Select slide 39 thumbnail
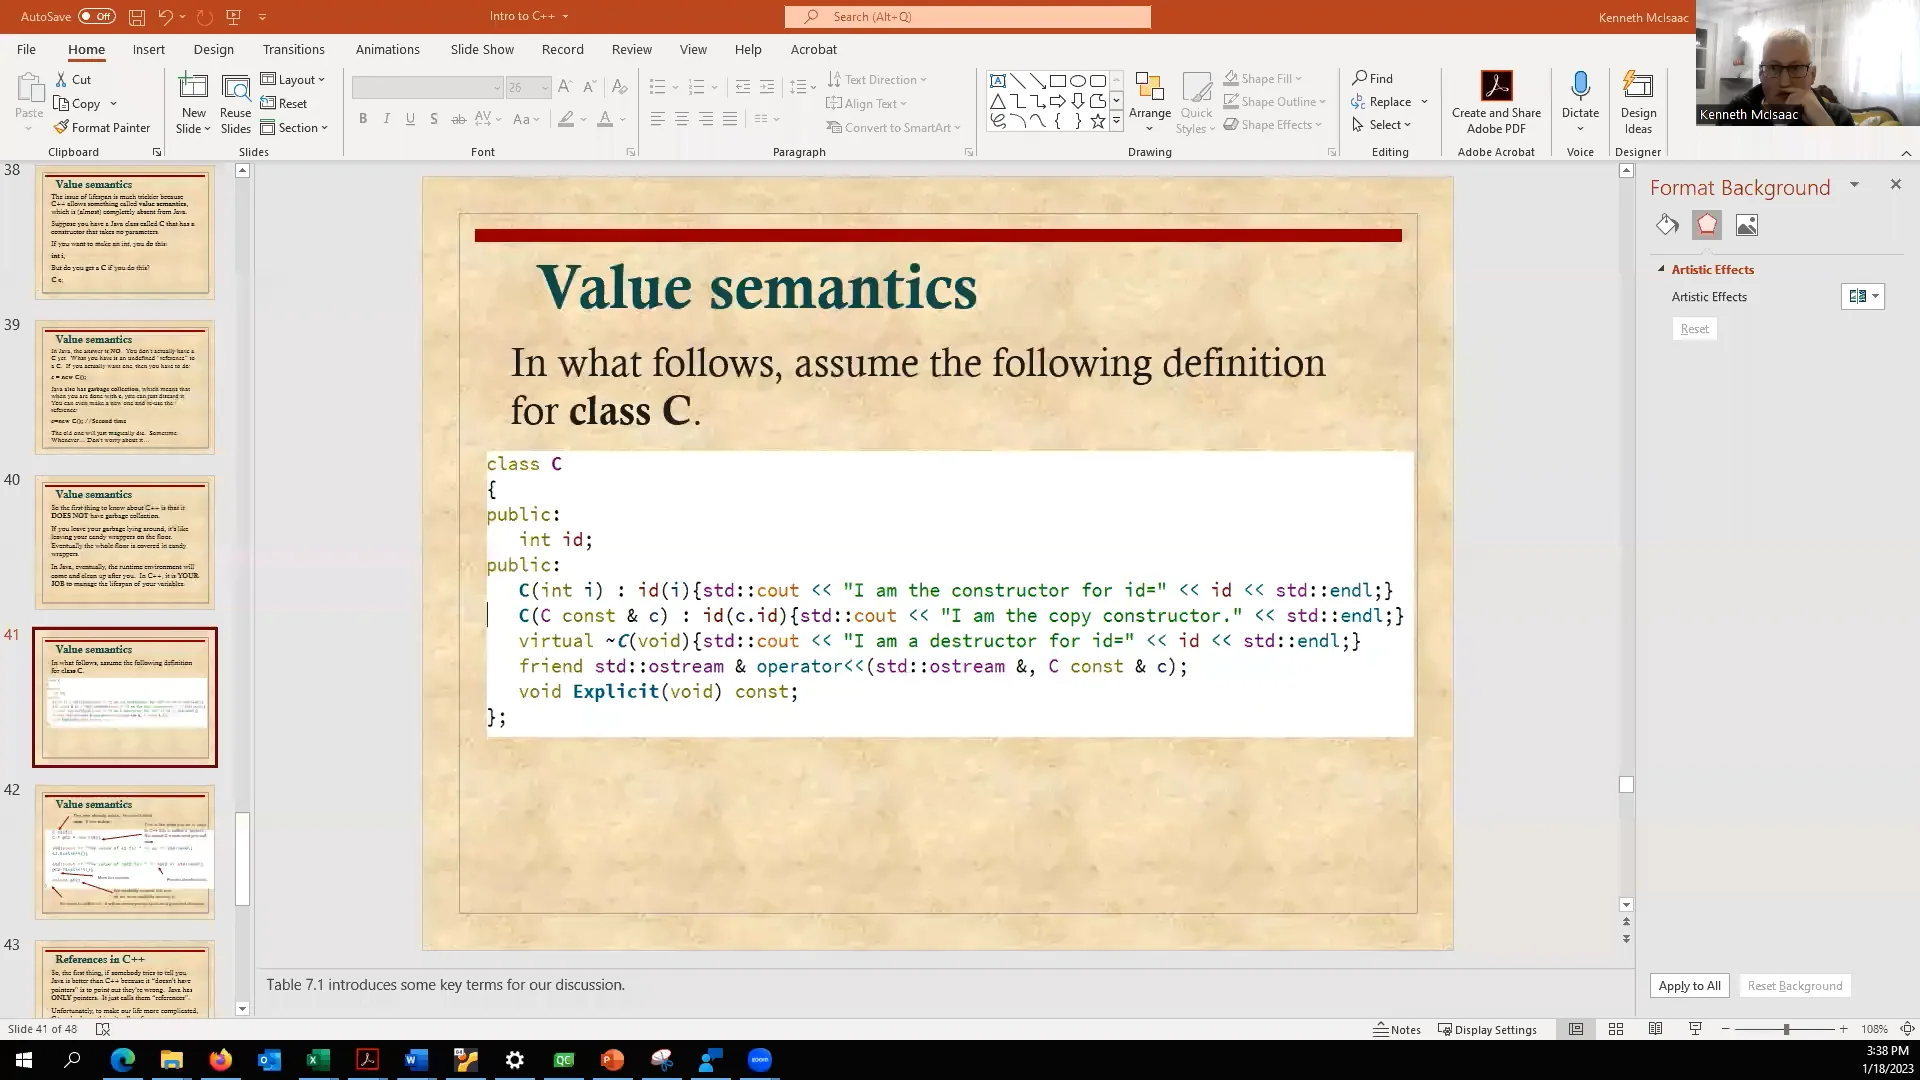Image resolution: width=1920 pixels, height=1080 pixels. (x=125, y=387)
